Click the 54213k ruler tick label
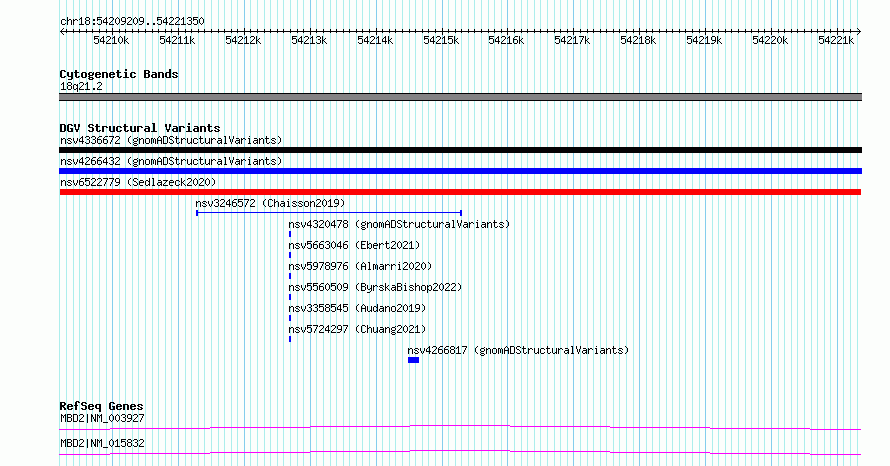Screen dimensions: 890x466 coord(309,40)
